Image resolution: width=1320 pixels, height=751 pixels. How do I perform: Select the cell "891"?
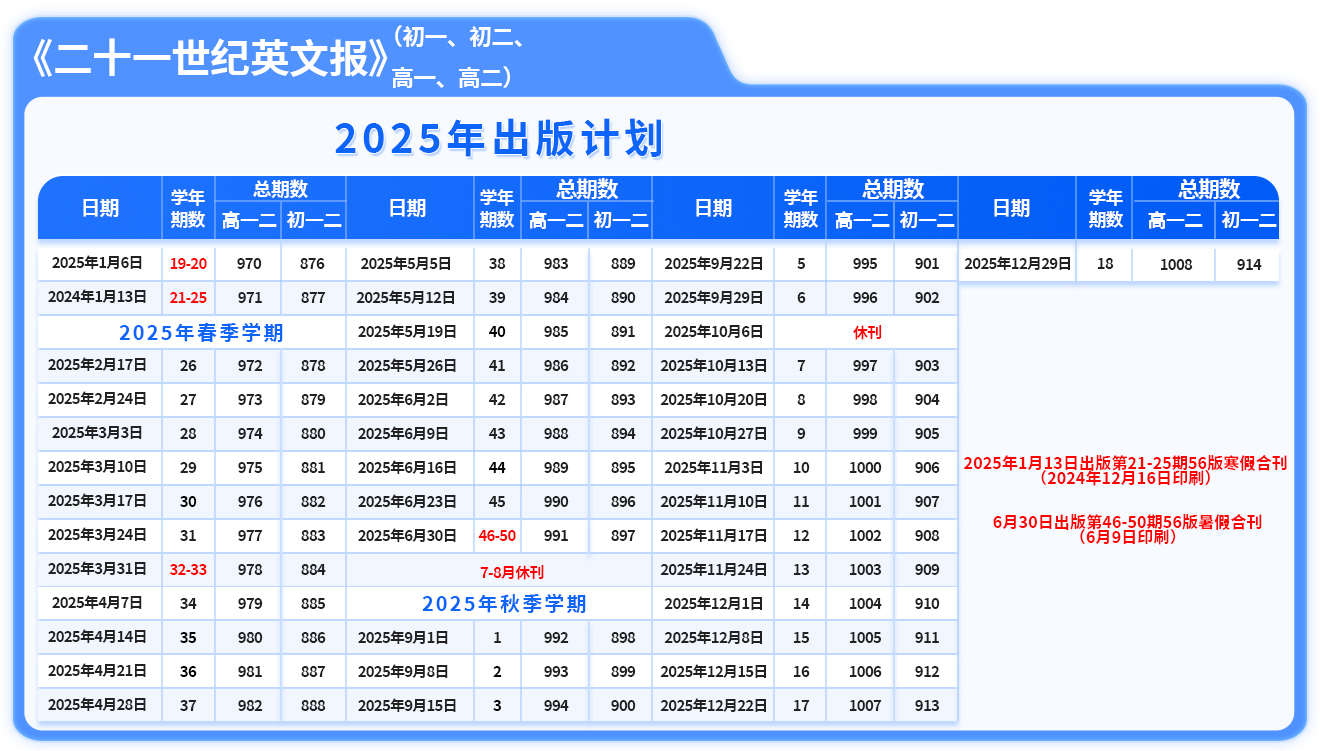(622, 332)
